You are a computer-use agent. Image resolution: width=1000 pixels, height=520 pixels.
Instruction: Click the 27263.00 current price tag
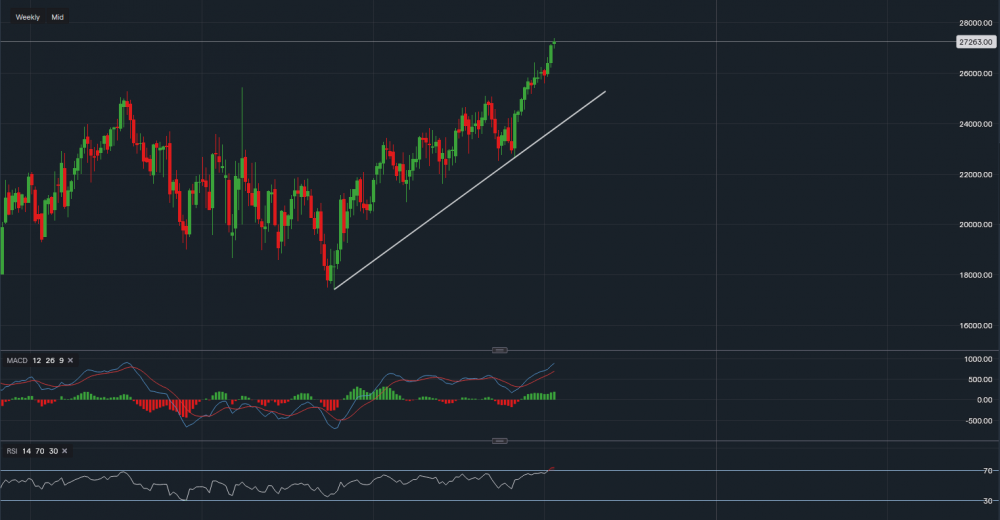point(974,42)
